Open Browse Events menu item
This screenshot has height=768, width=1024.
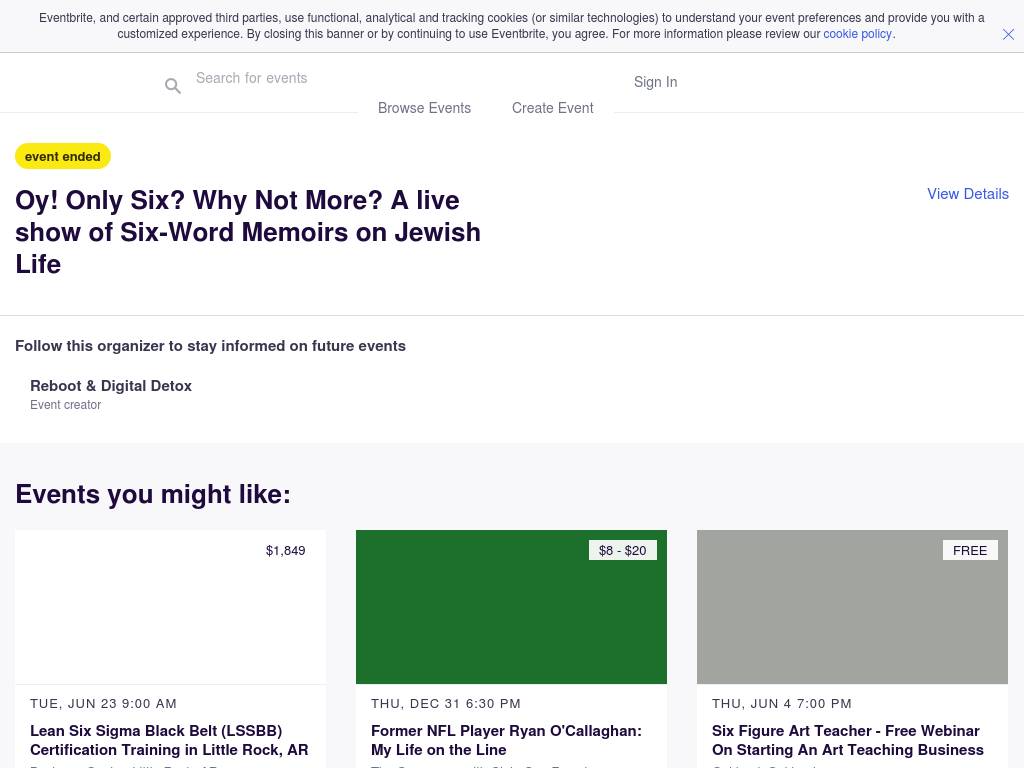point(424,108)
